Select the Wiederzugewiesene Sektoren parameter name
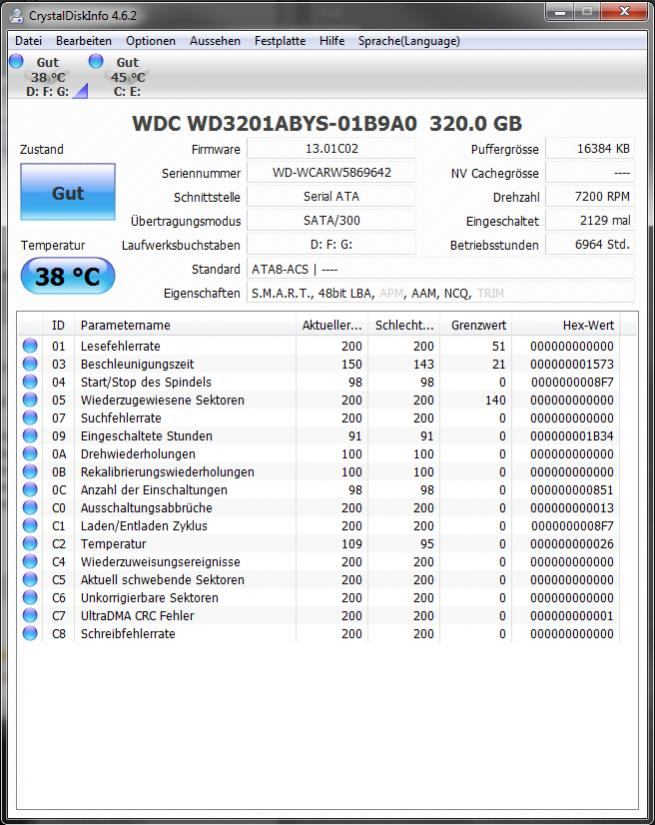The height and width of the screenshot is (825, 655). (163, 400)
